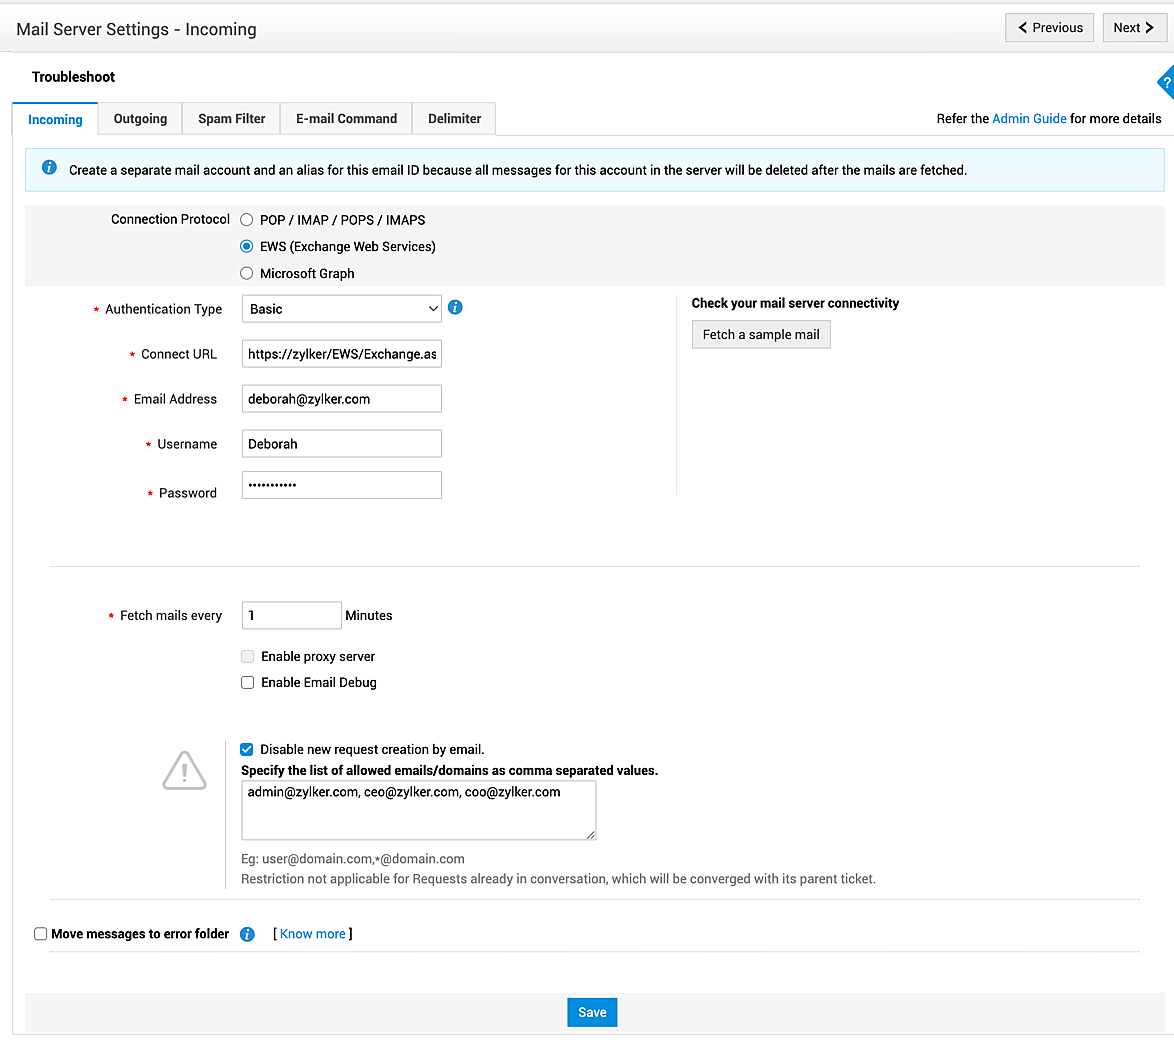Switch to the Outgoing tab
This screenshot has height=1054, width=1174.
[140, 119]
